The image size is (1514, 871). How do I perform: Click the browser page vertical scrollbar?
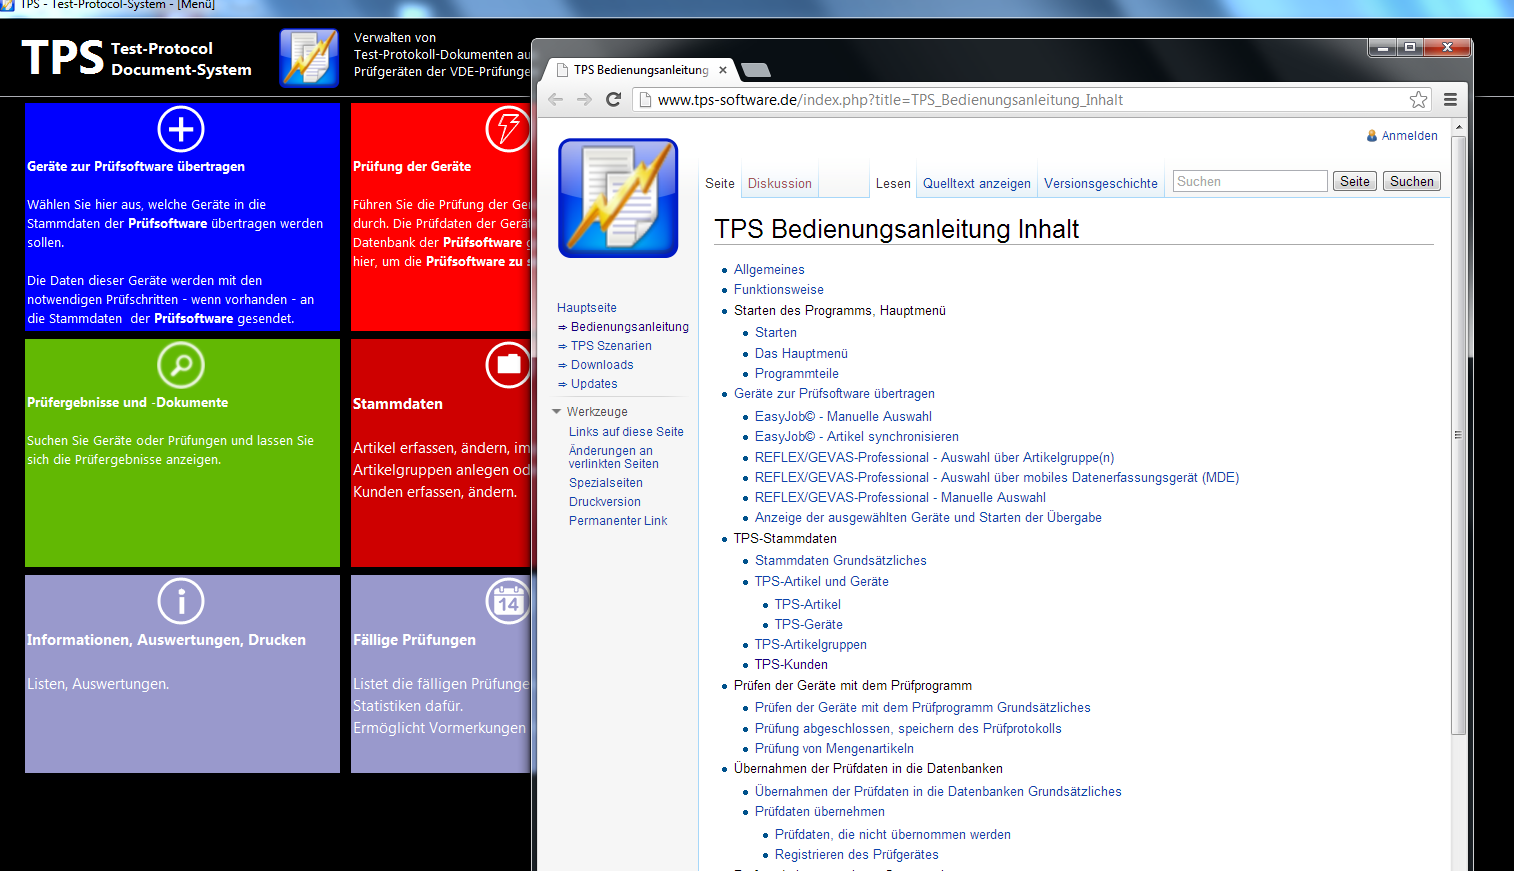pyautogui.click(x=1458, y=435)
